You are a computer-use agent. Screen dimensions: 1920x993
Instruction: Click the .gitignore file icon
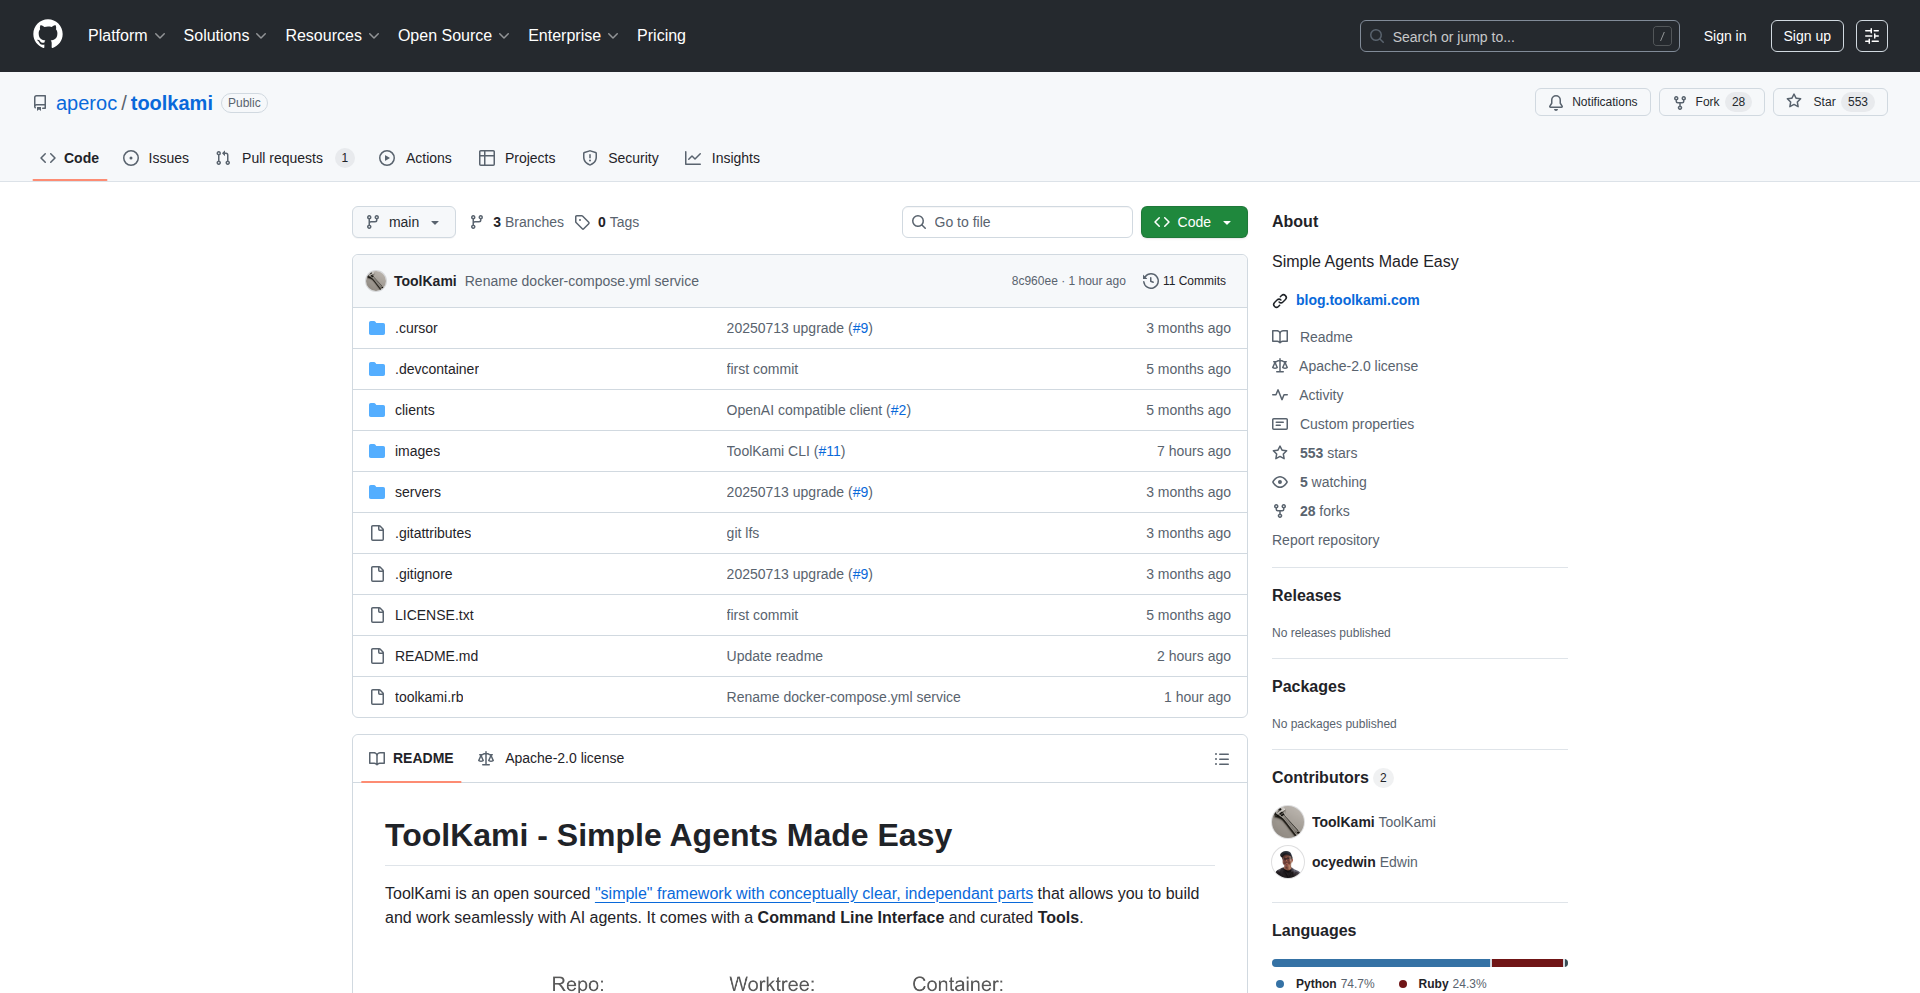coord(377,574)
